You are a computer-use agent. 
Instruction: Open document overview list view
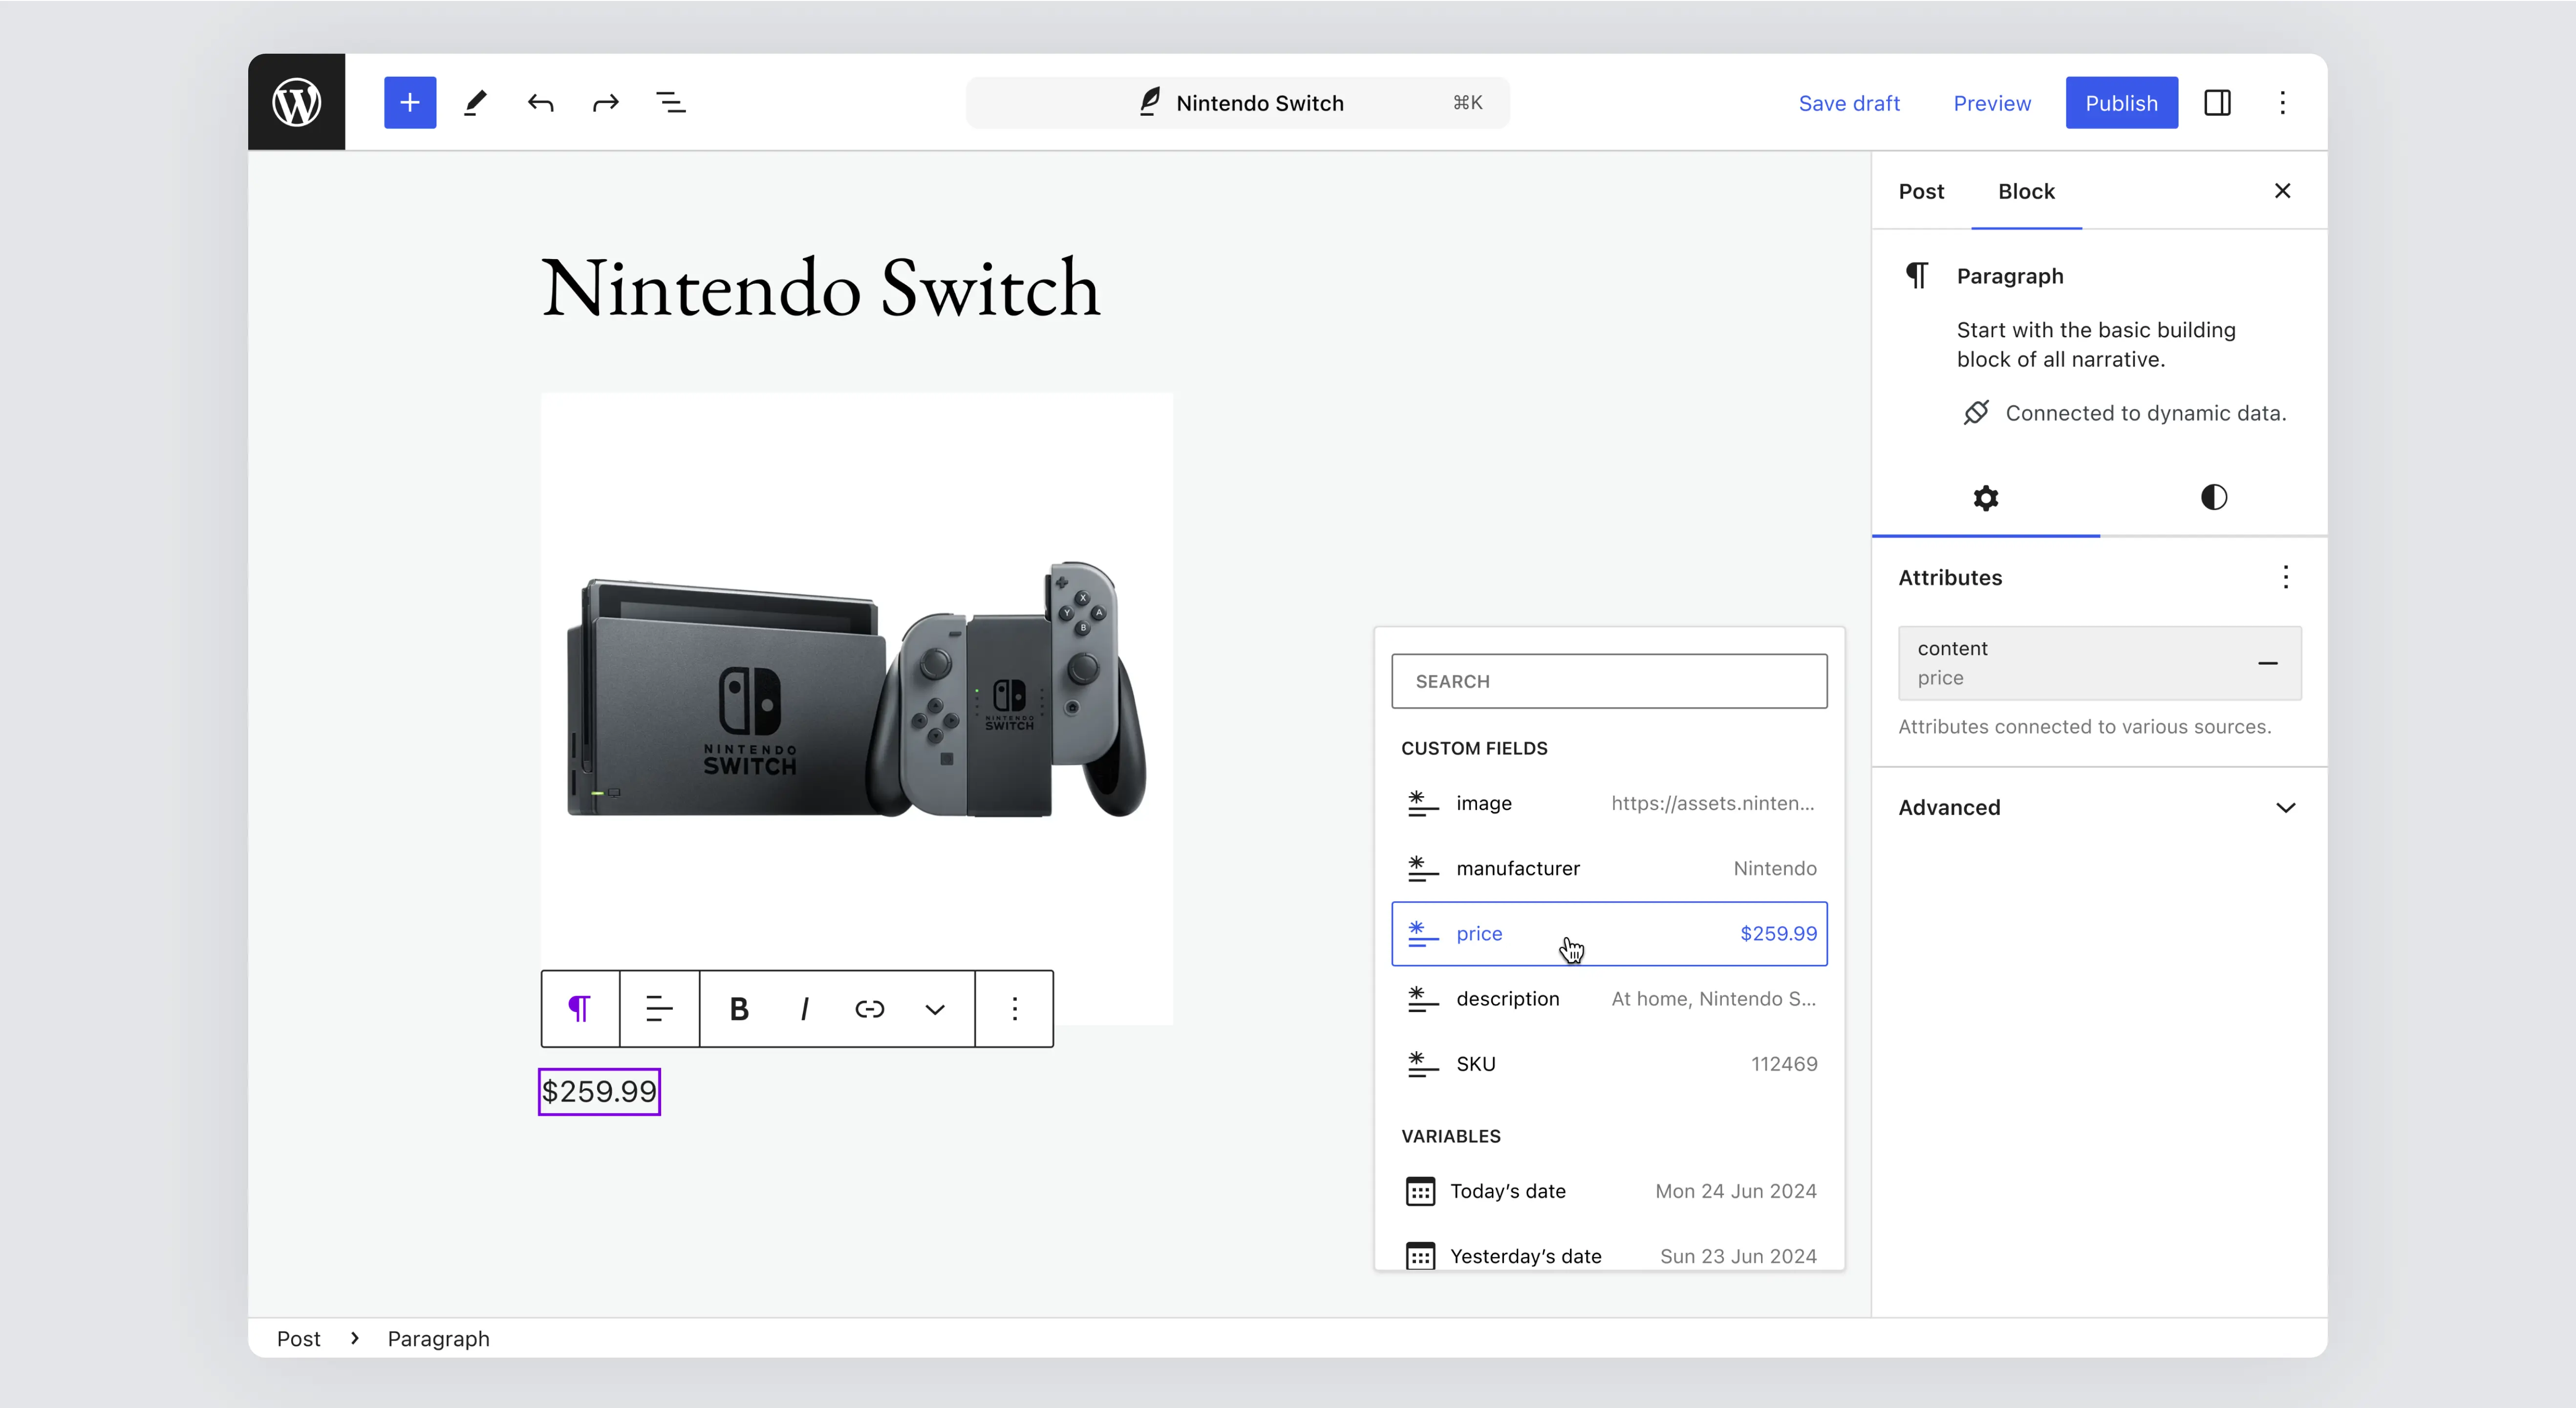(x=670, y=102)
